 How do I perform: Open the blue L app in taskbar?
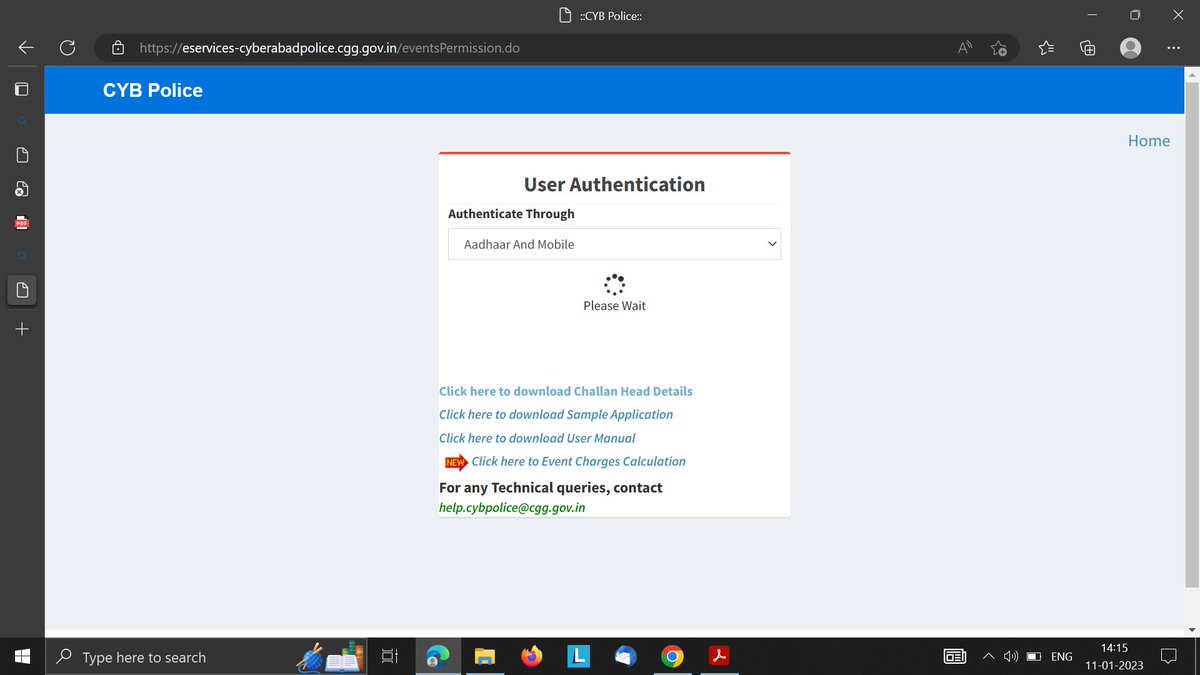pyautogui.click(x=579, y=657)
